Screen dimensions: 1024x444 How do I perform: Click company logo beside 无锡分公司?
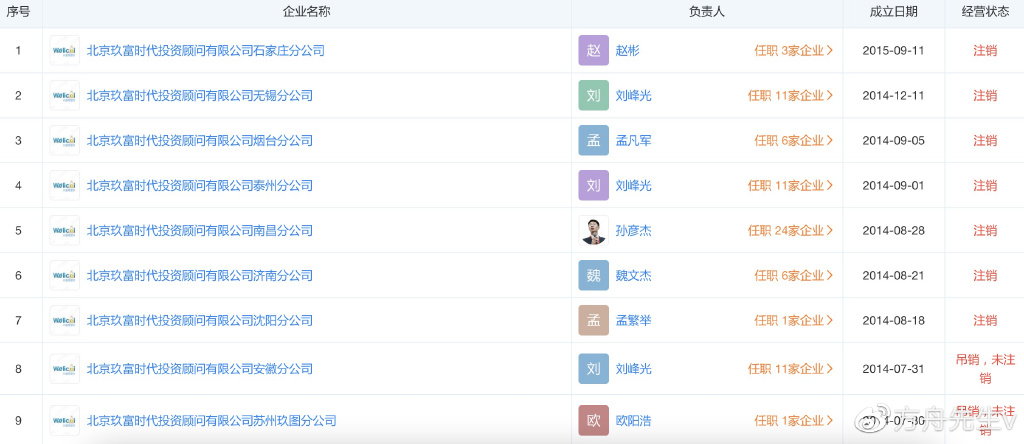pos(65,95)
